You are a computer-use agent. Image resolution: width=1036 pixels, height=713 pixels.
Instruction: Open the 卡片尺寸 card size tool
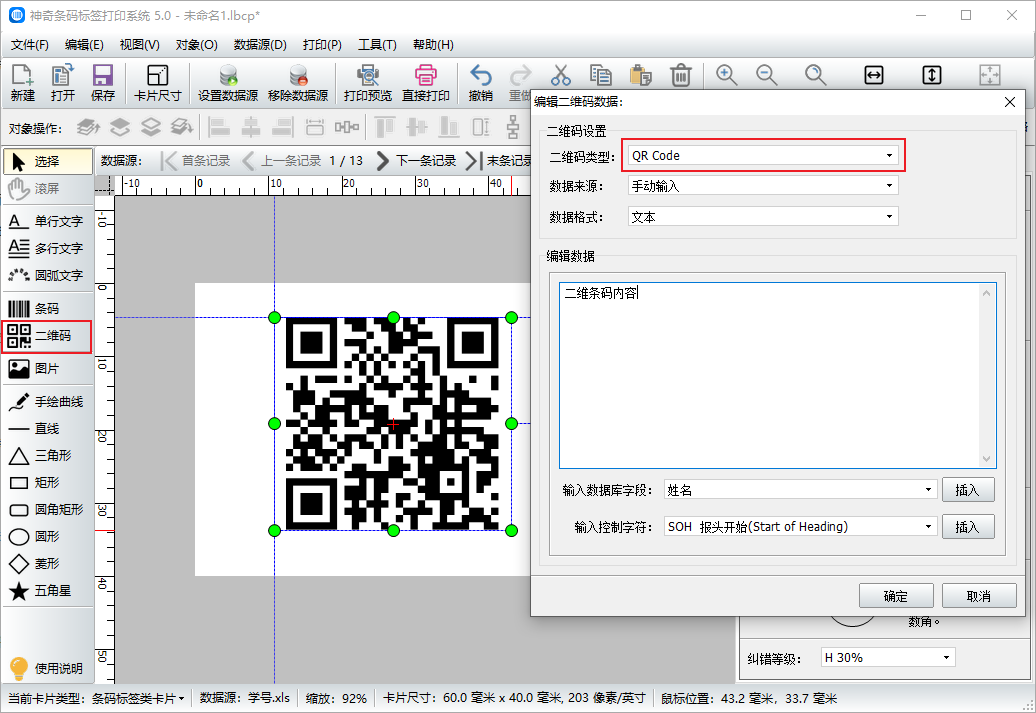[157, 83]
